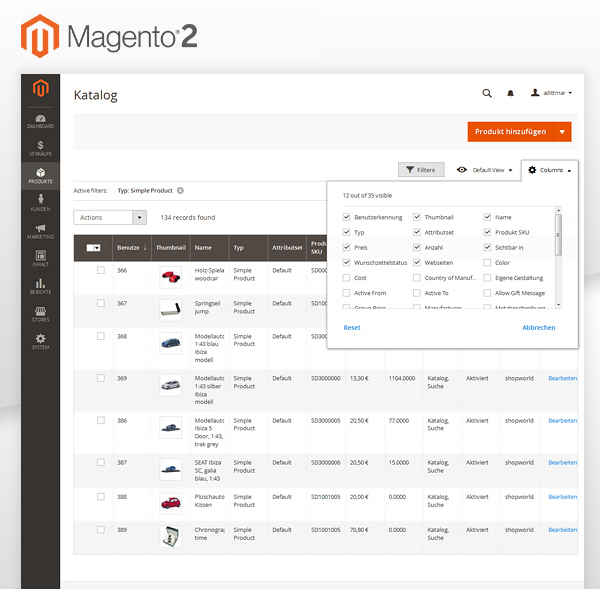The width and height of the screenshot is (600, 589).
Task: Uncheck the Produkt SKU column checkbox
Action: (487, 232)
